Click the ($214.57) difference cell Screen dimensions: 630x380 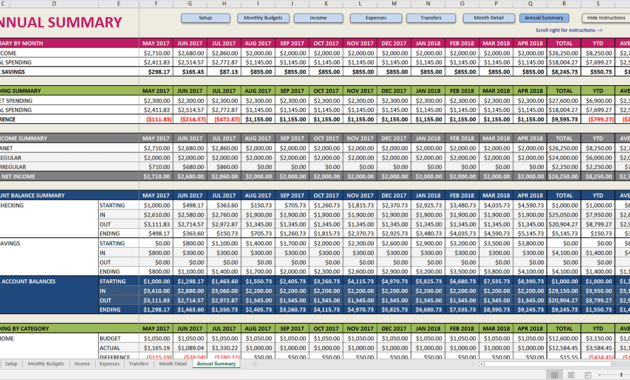click(190, 119)
